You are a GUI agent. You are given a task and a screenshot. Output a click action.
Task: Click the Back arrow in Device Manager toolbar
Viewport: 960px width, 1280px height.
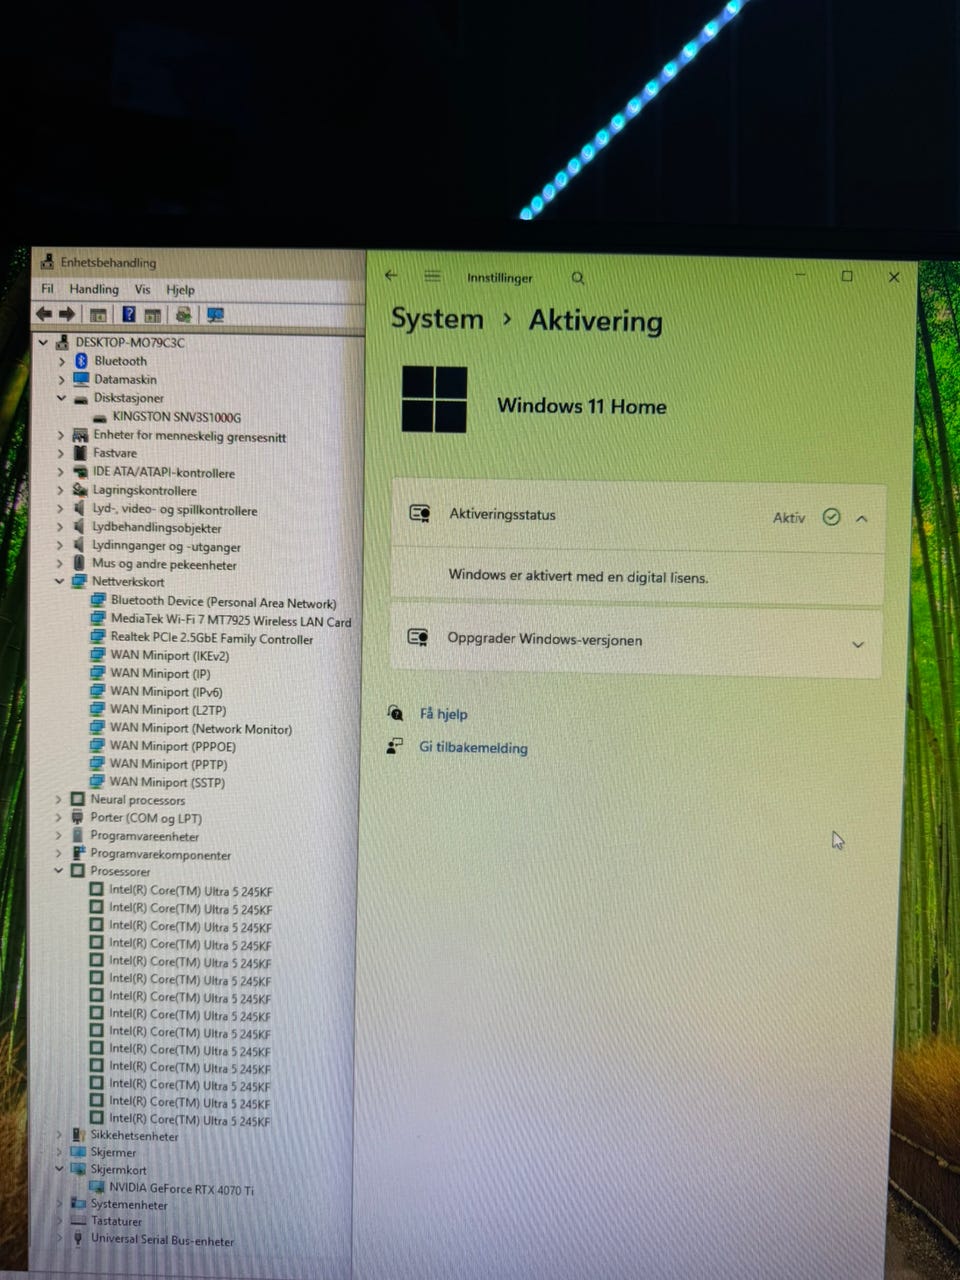coord(43,314)
